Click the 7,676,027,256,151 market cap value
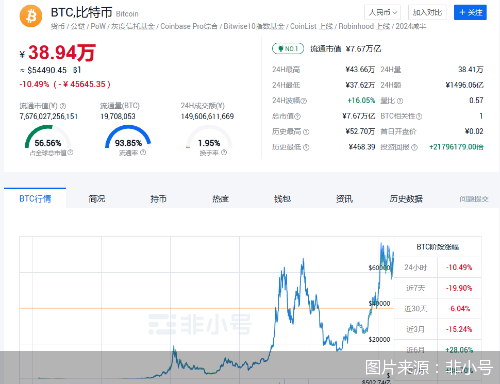500x384 pixels. tap(49, 116)
